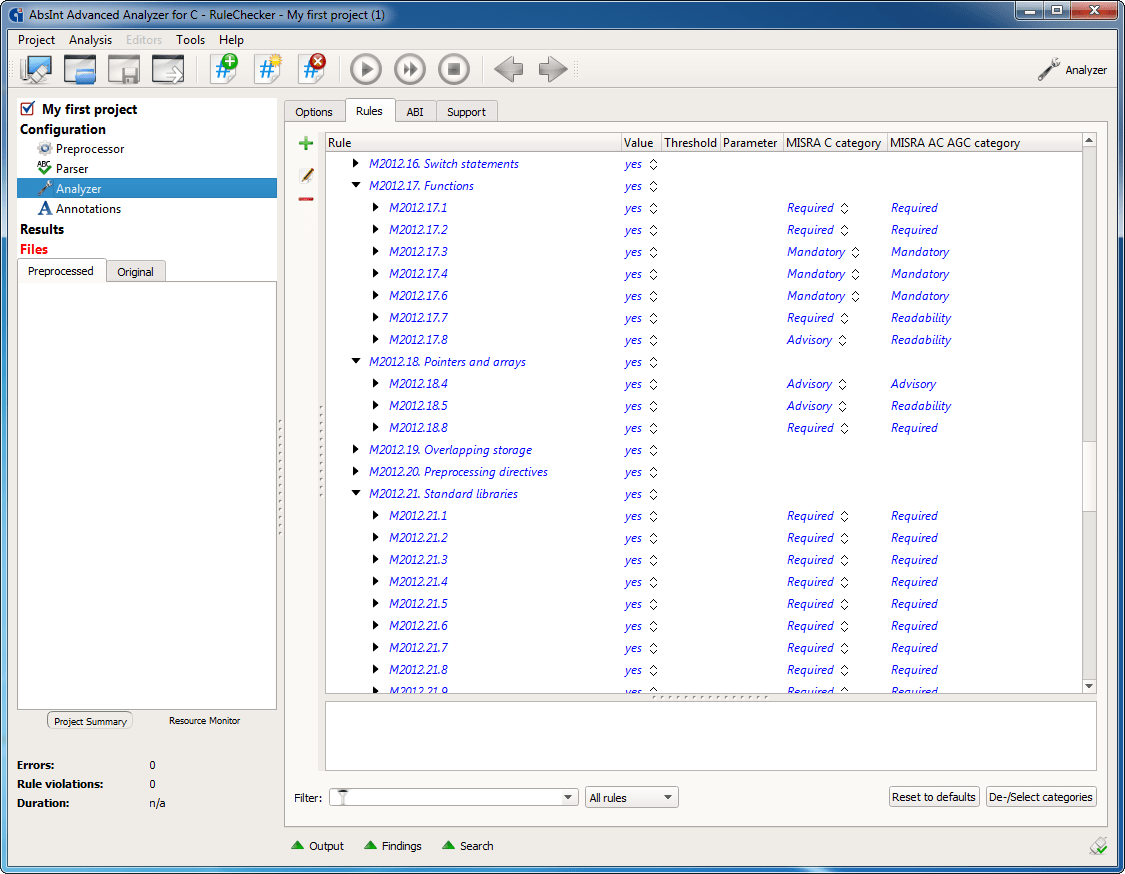This screenshot has height=874, width=1125.
Task: Click the filter funnel icon
Action: (343, 797)
